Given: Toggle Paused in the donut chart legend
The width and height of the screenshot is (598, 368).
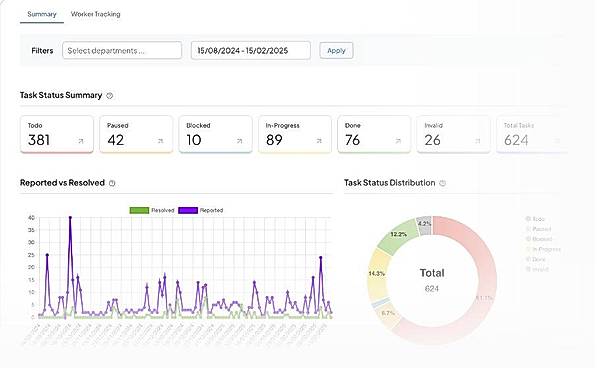Looking at the screenshot, I should point(538,229).
